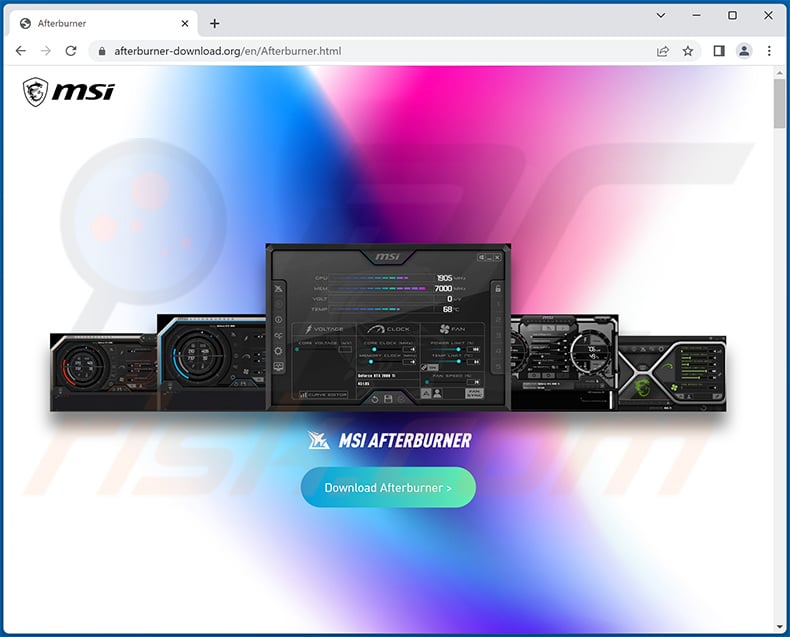Click the fan icon in Afterburner skin
790x637 pixels.
[x=444, y=329]
